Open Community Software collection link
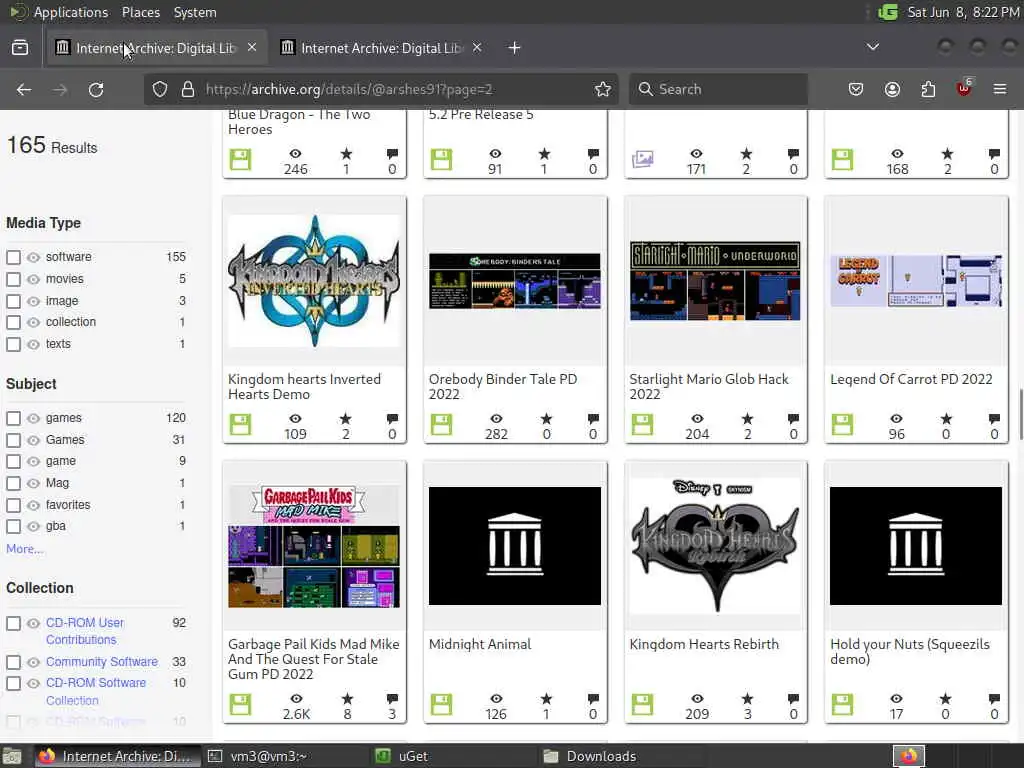The height and width of the screenshot is (768, 1024). coord(102,662)
